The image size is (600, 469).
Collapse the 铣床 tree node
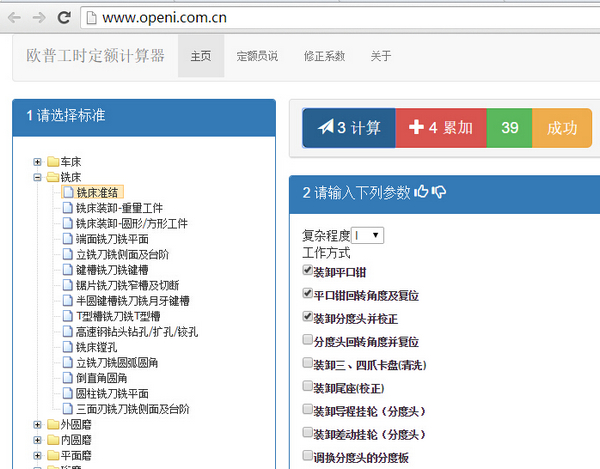37,177
